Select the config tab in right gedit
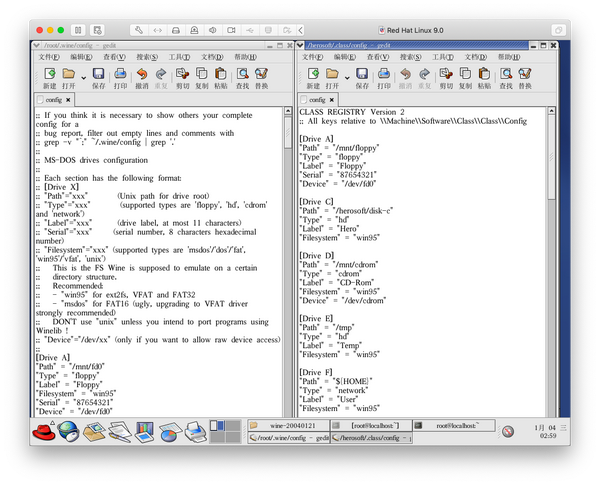The height and width of the screenshot is (485, 600). [x=318, y=100]
